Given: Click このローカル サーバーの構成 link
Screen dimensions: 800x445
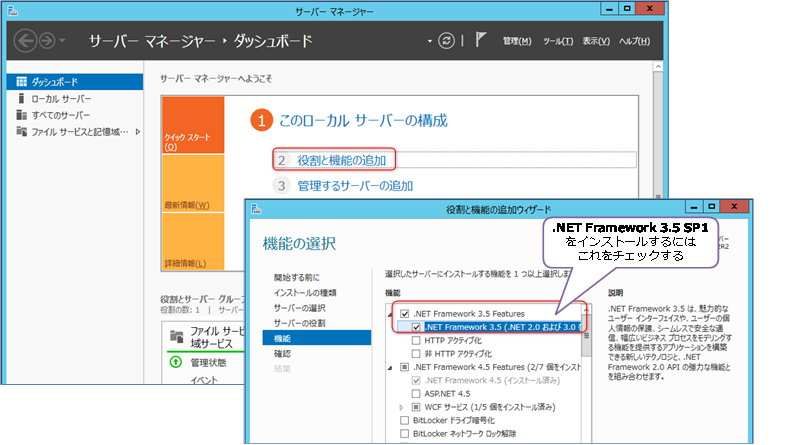Looking at the screenshot, I should click(x=363, y=121).
